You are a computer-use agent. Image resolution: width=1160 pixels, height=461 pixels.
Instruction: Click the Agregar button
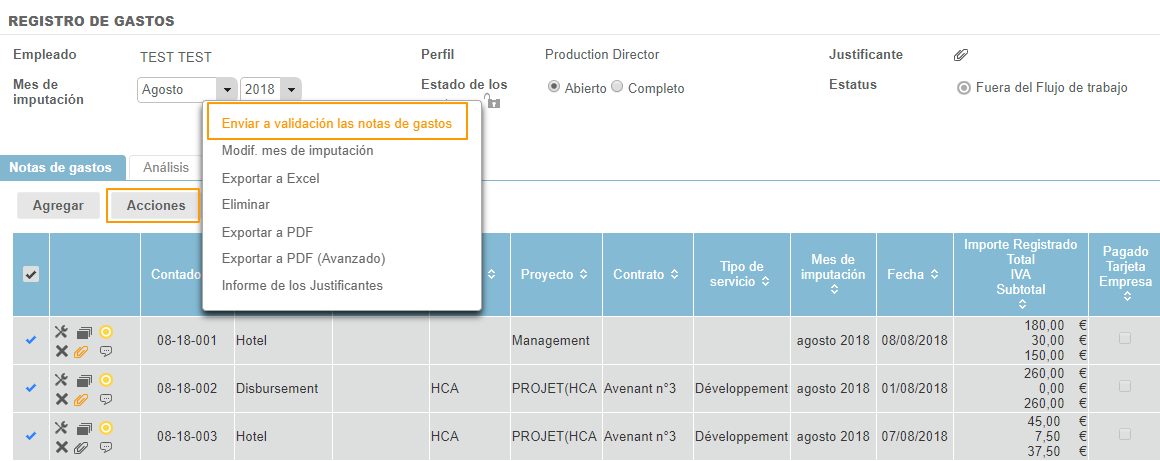[x=58, y=205]
